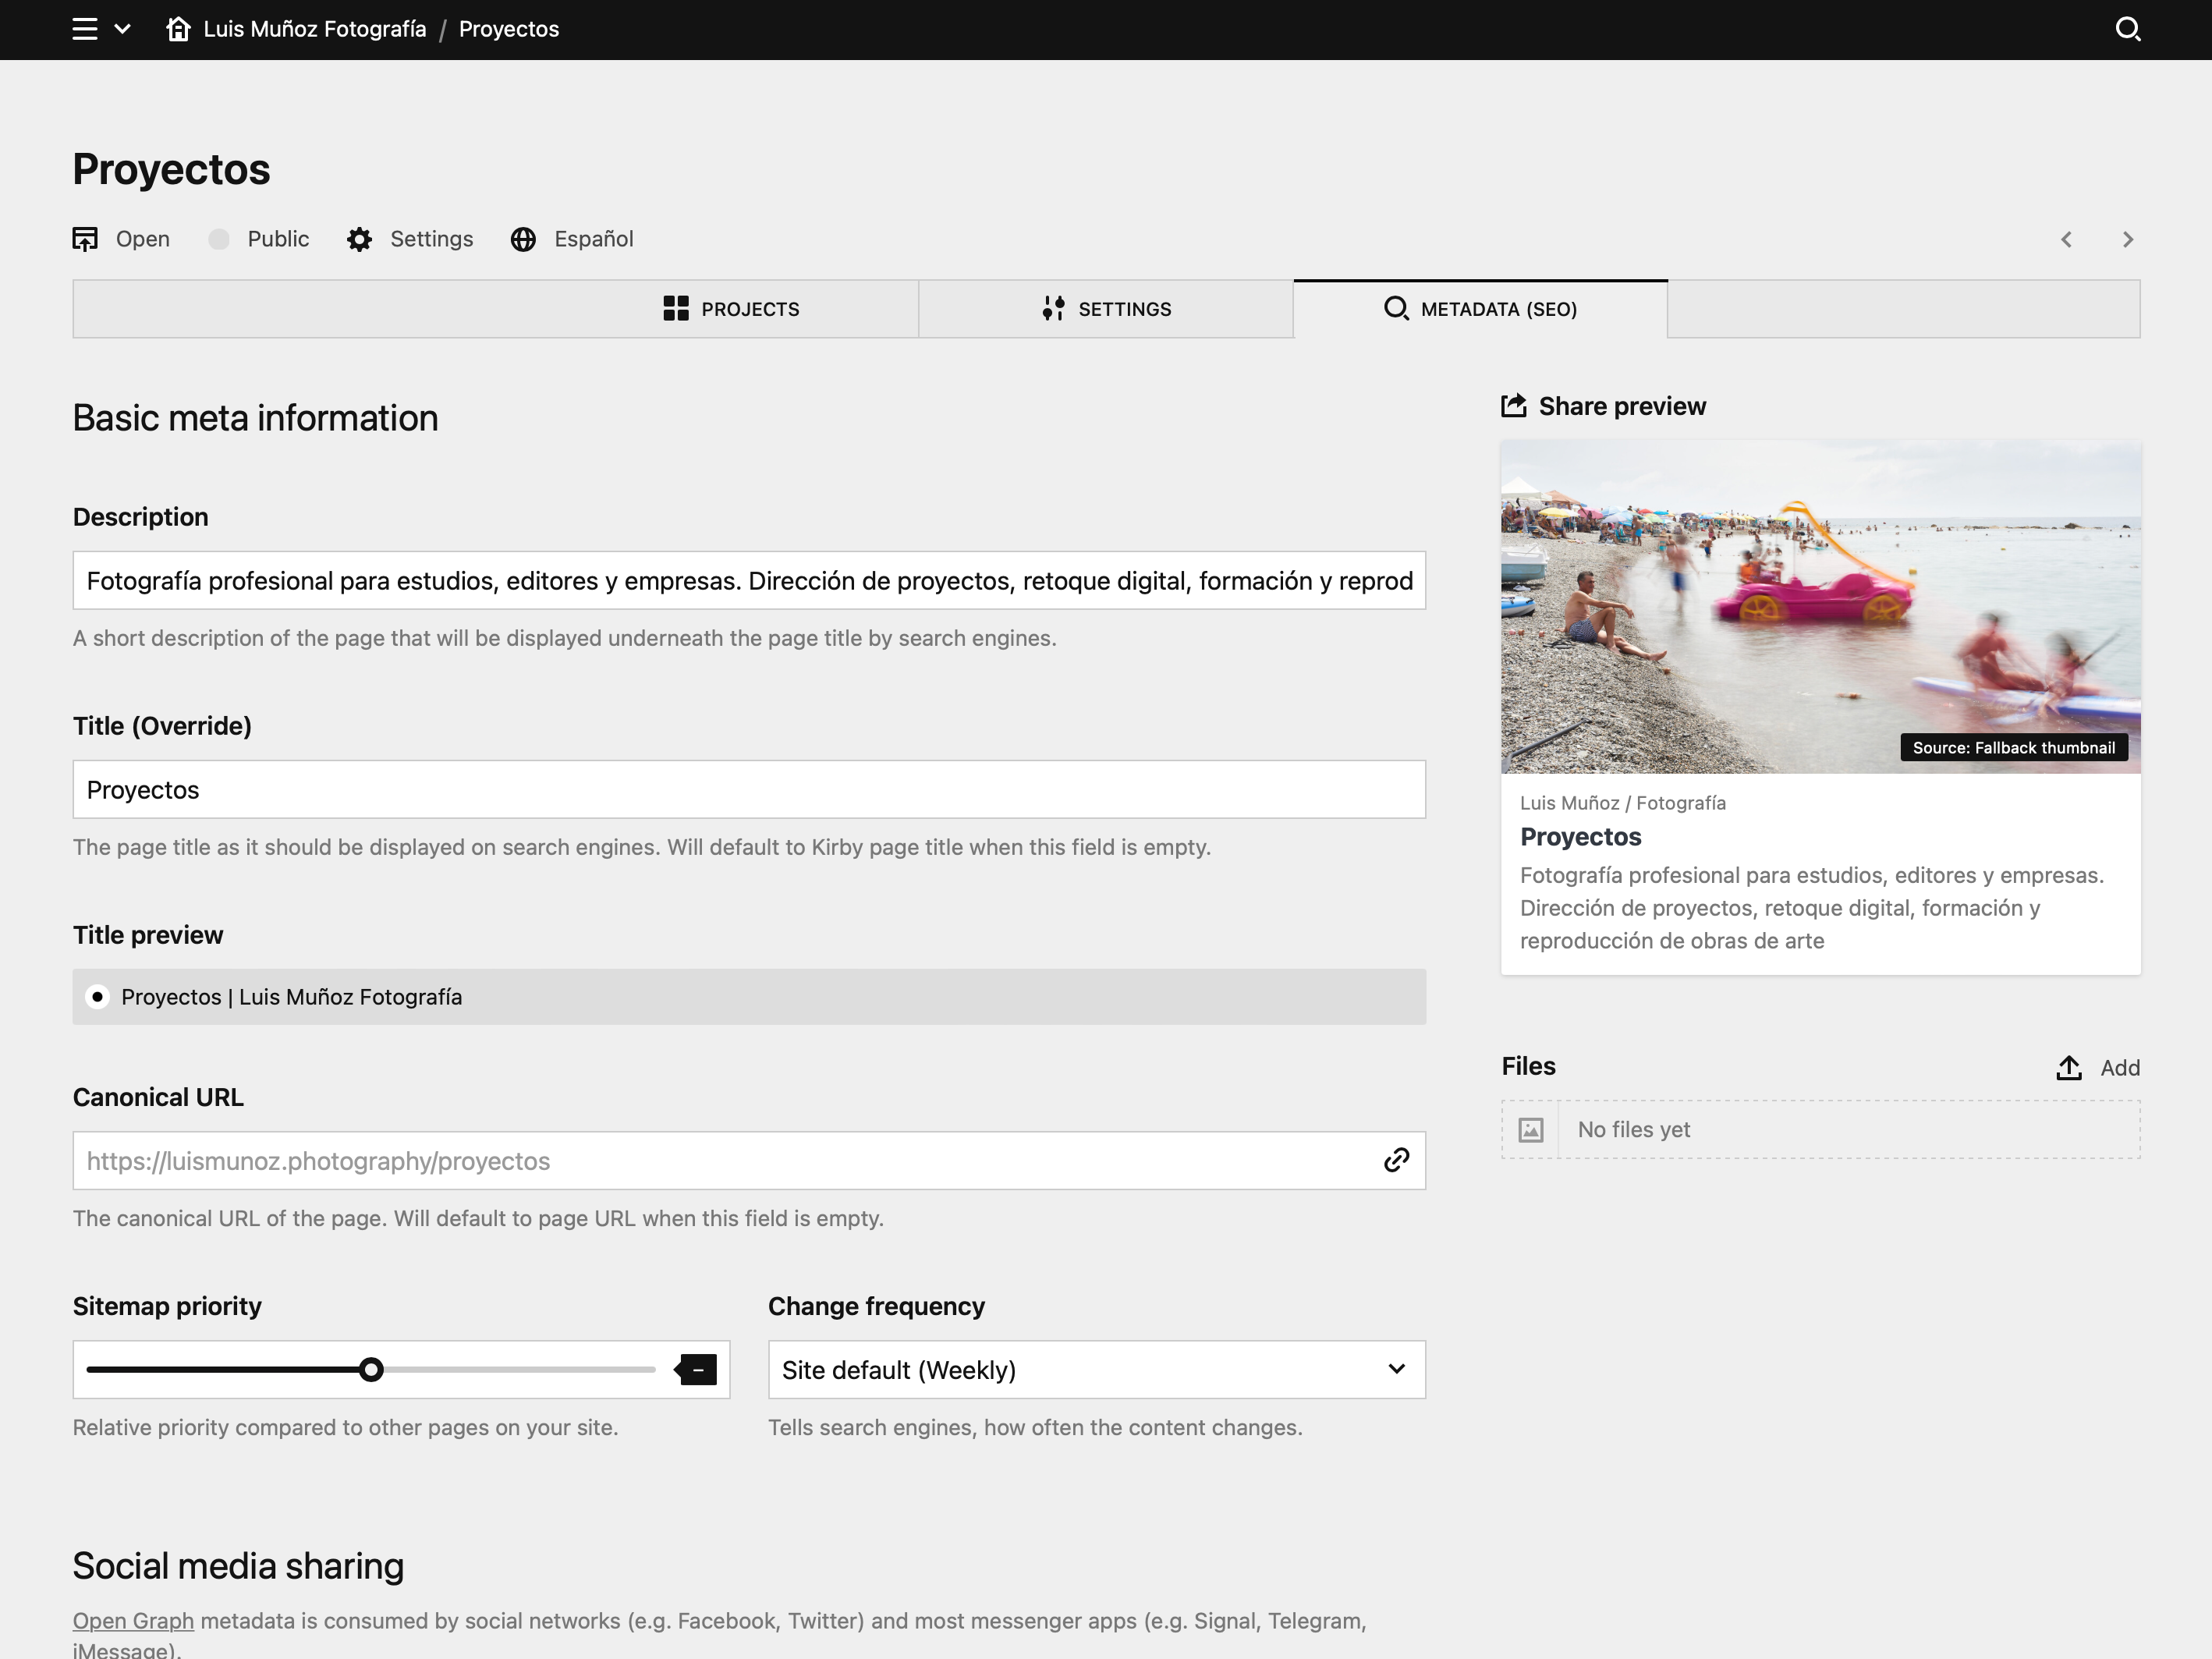Screen dimensions: 2212x1659
Task: Open the hamburger navigation menu
Action: tap(85, 29)
